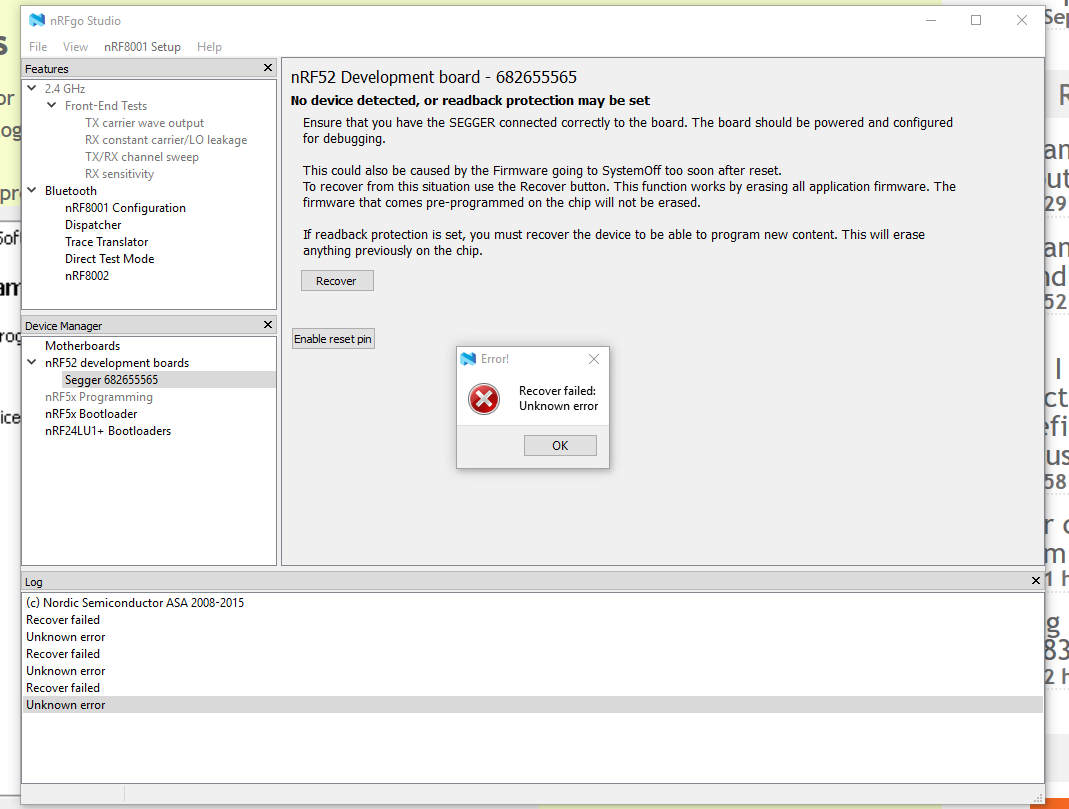Open the File menu

coord(38,46)
